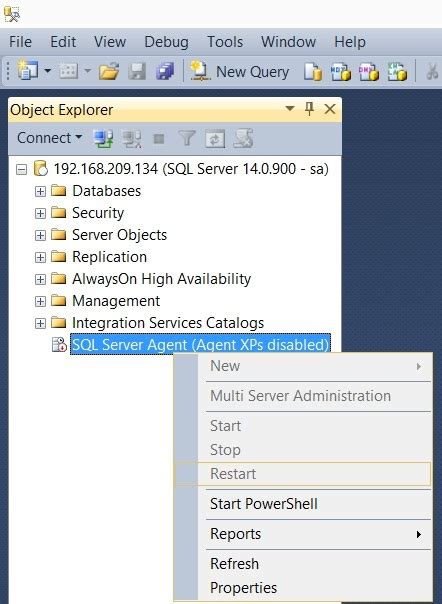Open the Edit menu
This screenshot has height=604, width=442.
click(63, 42)
